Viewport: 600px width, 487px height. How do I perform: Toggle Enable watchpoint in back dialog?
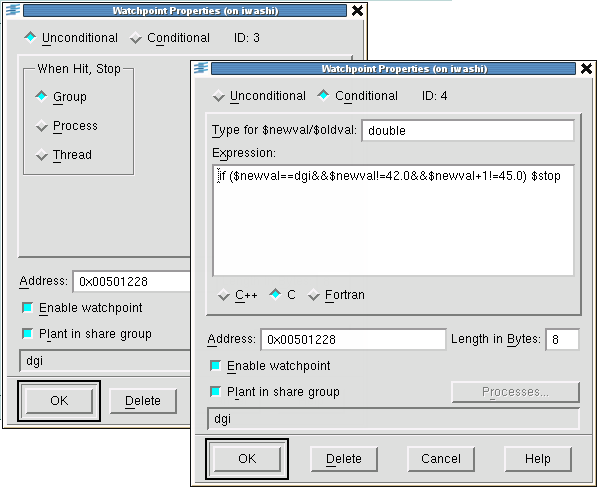point(27,308)
